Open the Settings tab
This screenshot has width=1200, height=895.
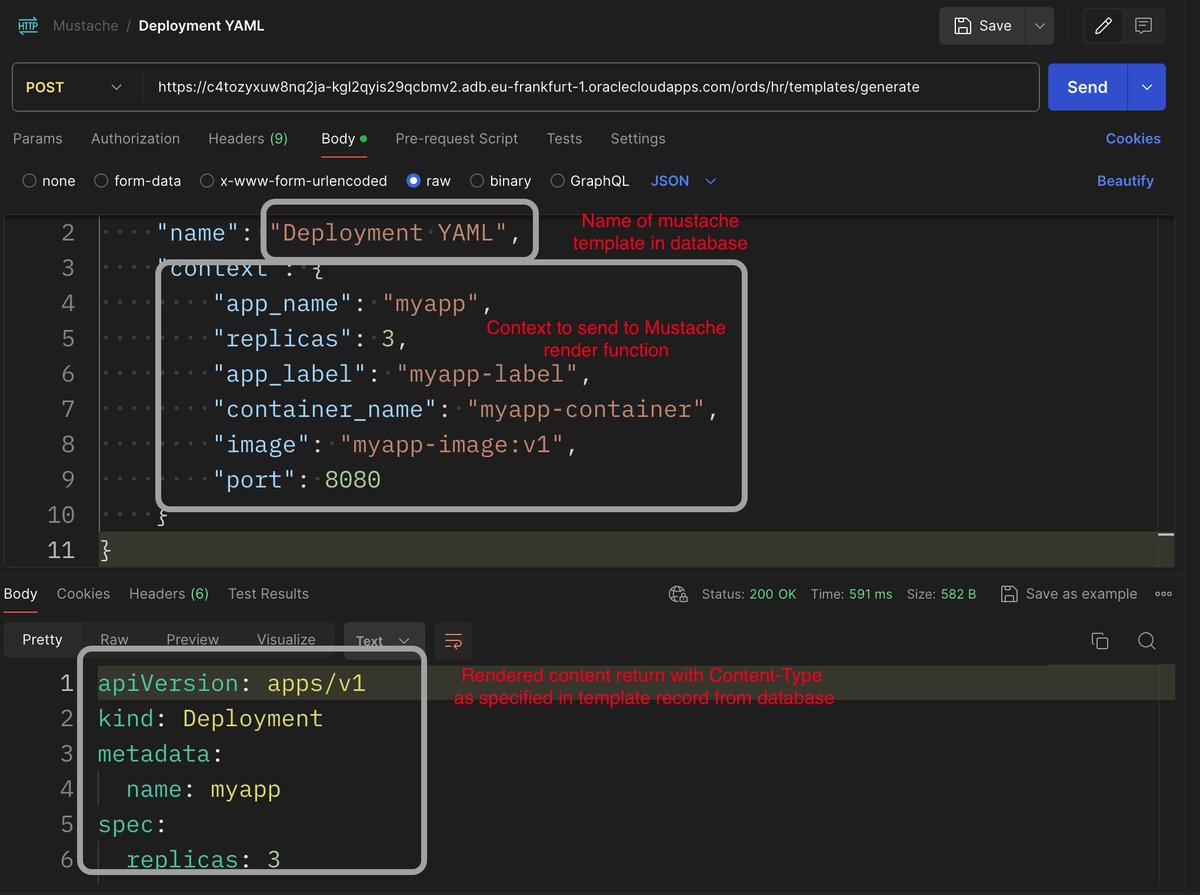[x=638, y=139]
